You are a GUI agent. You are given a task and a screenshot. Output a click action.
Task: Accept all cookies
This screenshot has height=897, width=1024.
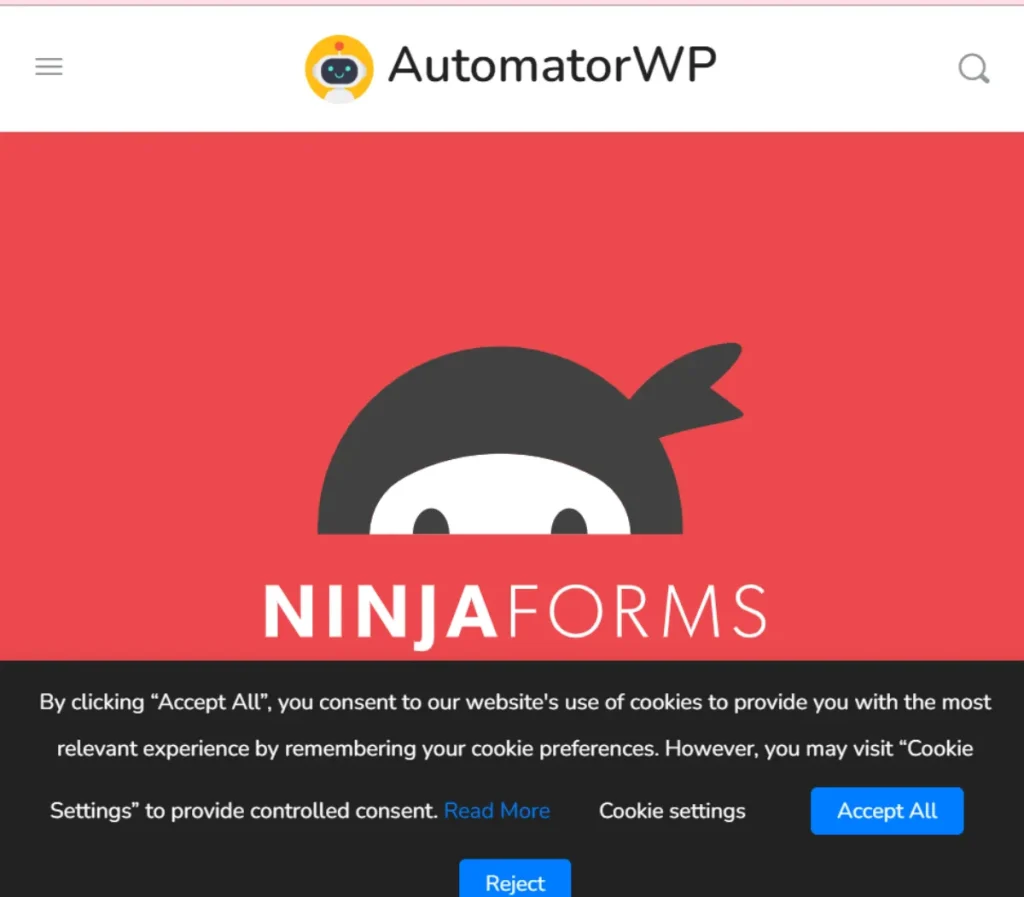click(x=887, y=811)
